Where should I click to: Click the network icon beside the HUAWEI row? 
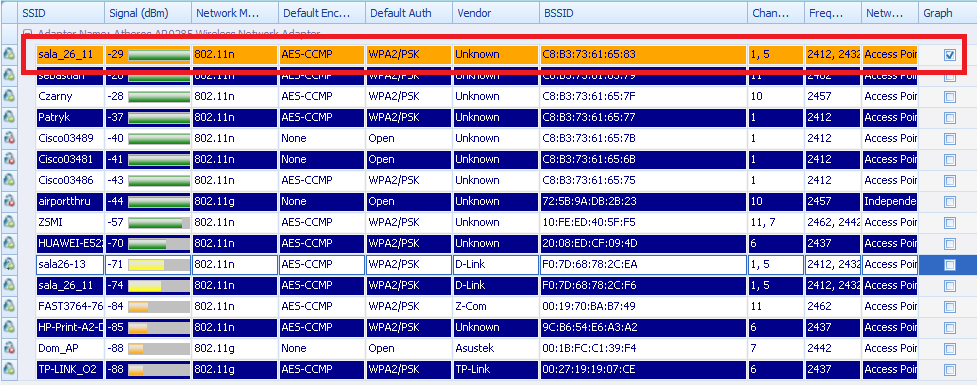9,243
